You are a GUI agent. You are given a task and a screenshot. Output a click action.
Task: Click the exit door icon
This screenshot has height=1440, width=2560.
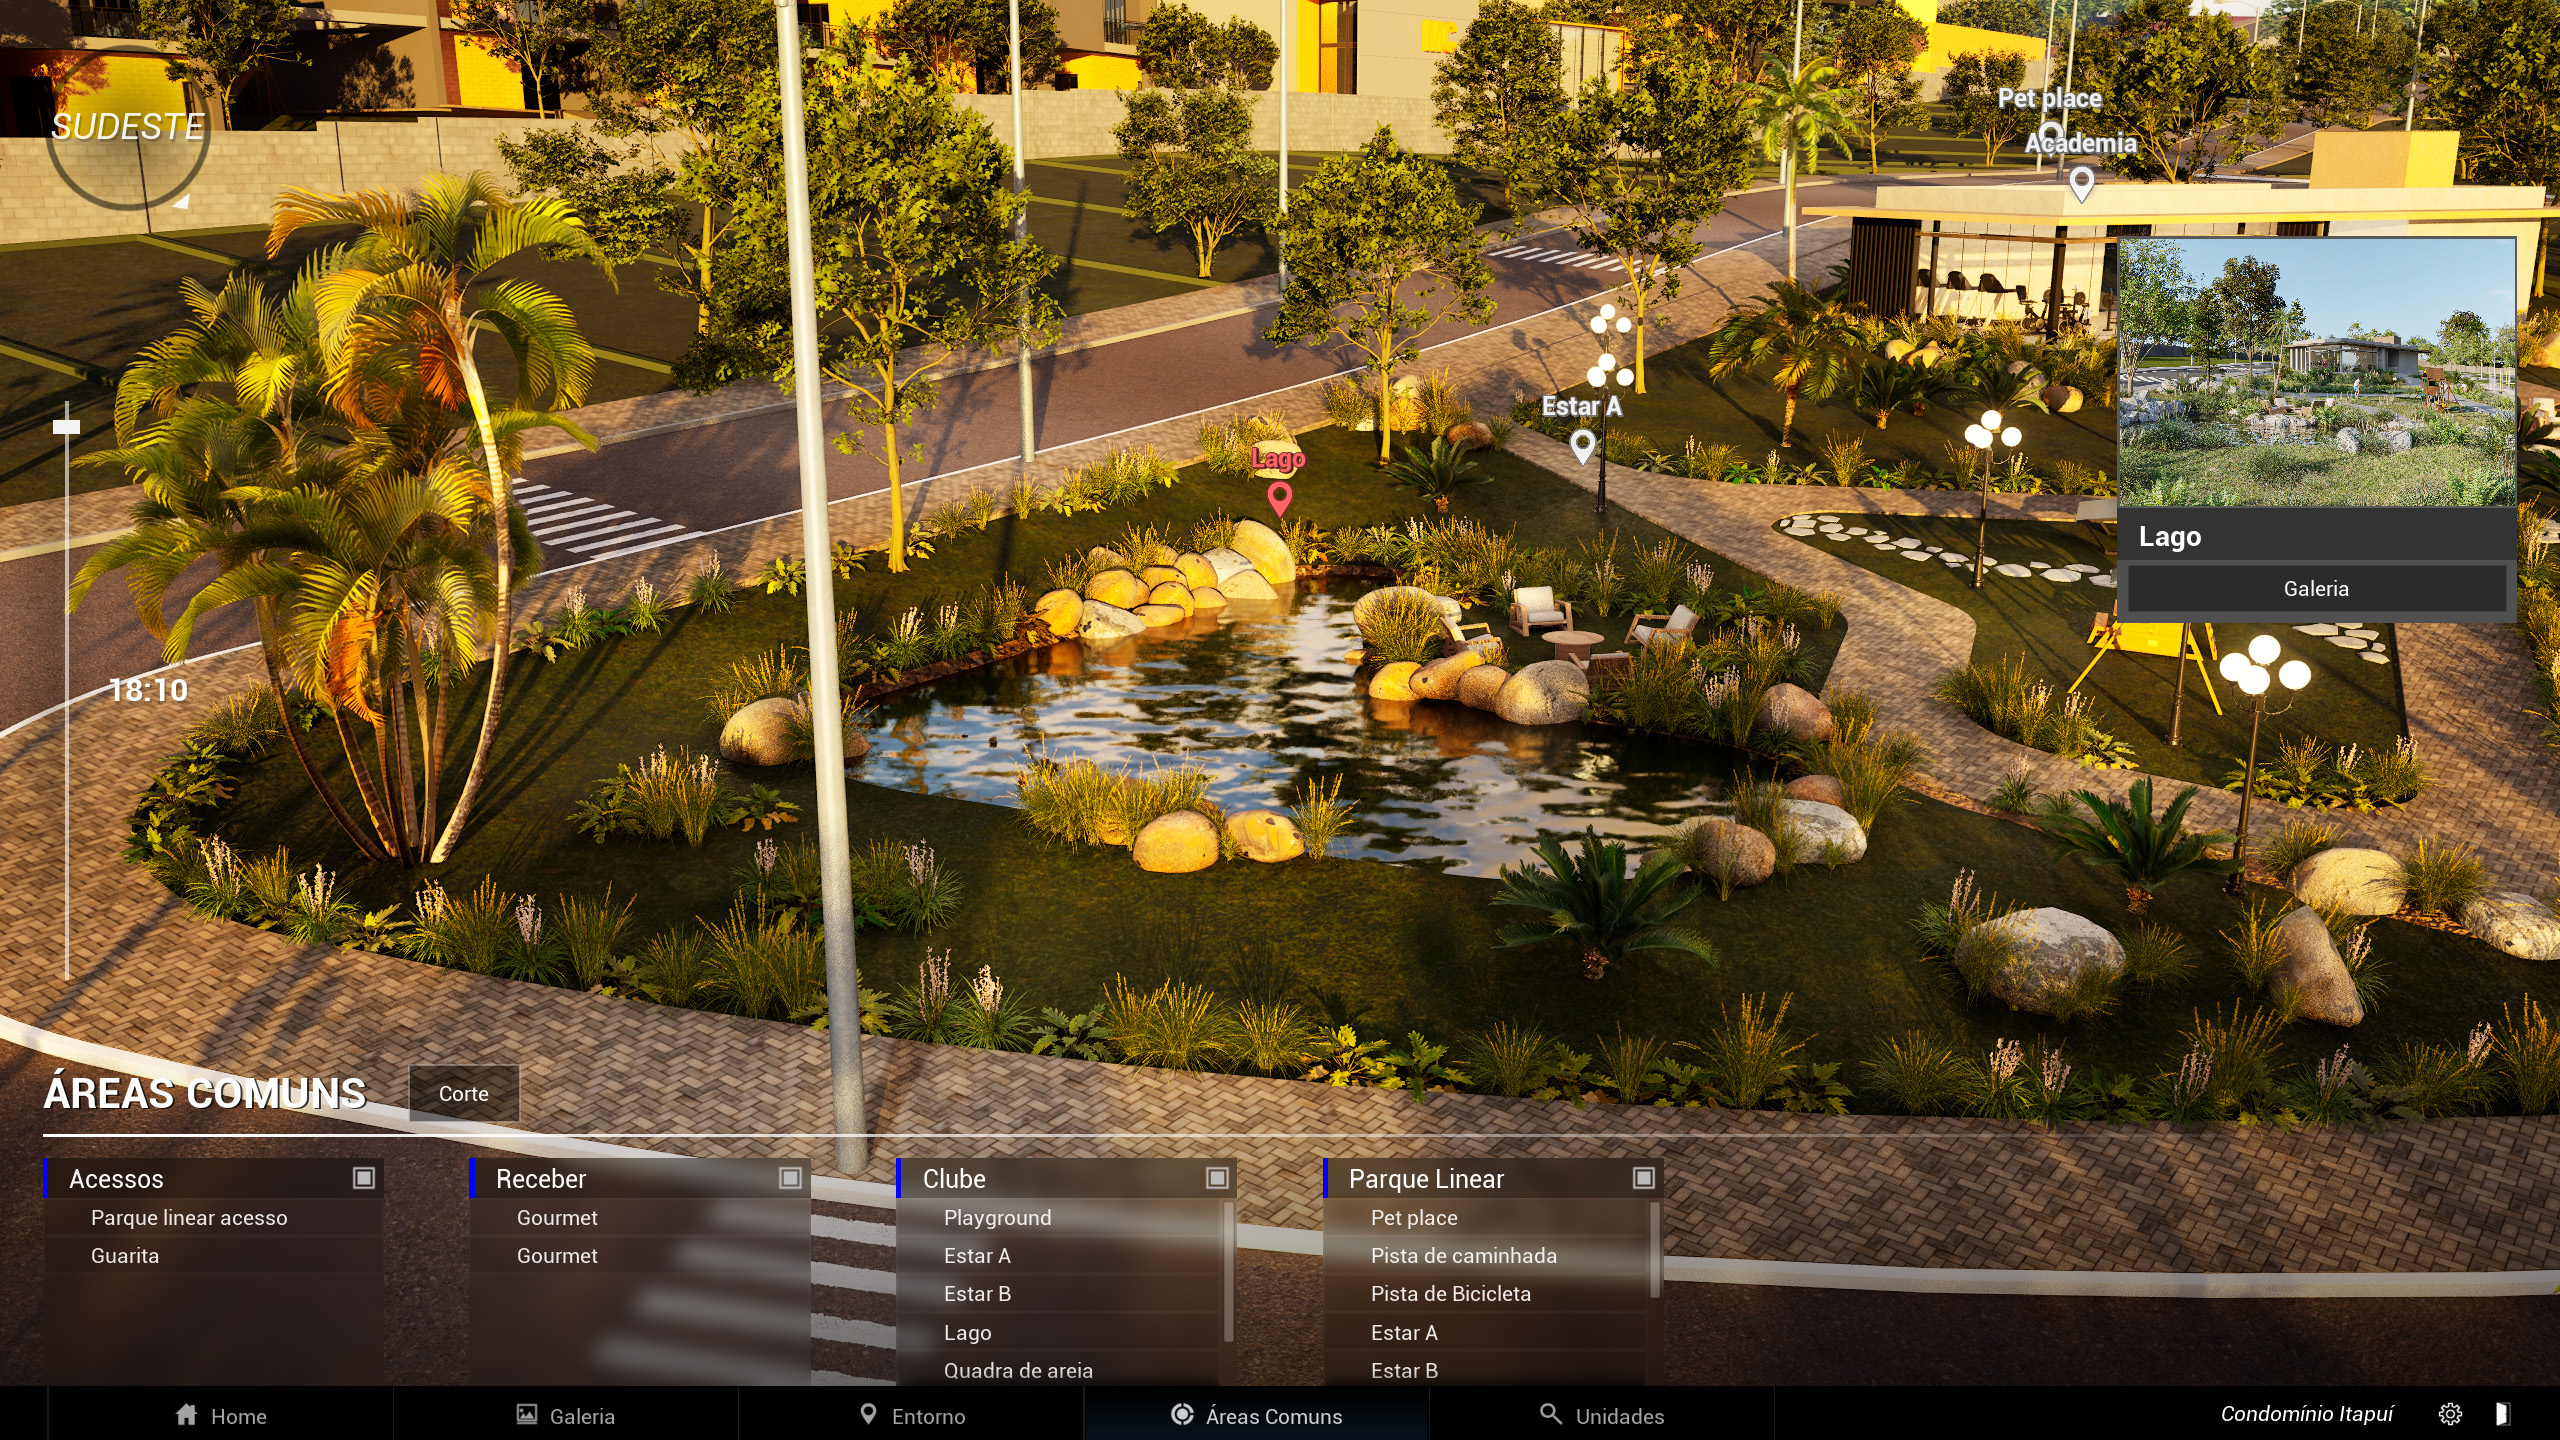(x=2501, y=1414)
